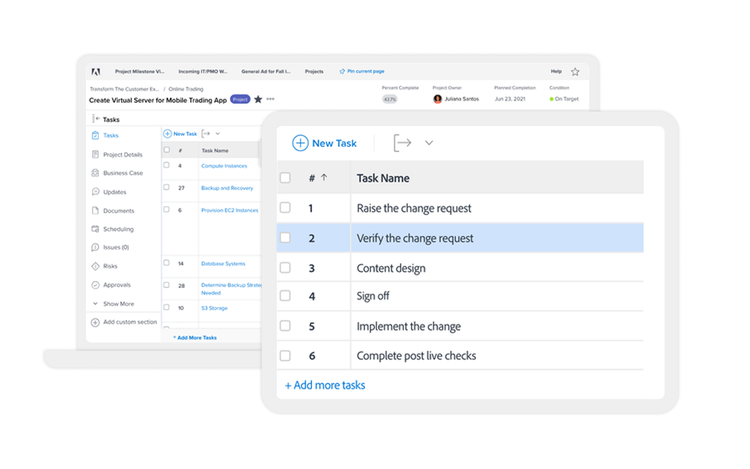The height and width of the screenshot is (469, 750).
Task: Toggle the select-all checkbox in large header
Action: pyautogui.click(x=285, y=178)
